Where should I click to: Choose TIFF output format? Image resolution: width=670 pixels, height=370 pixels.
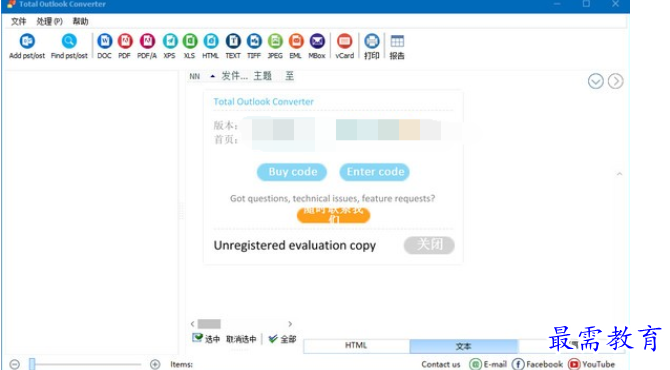[x=254, y=46]
